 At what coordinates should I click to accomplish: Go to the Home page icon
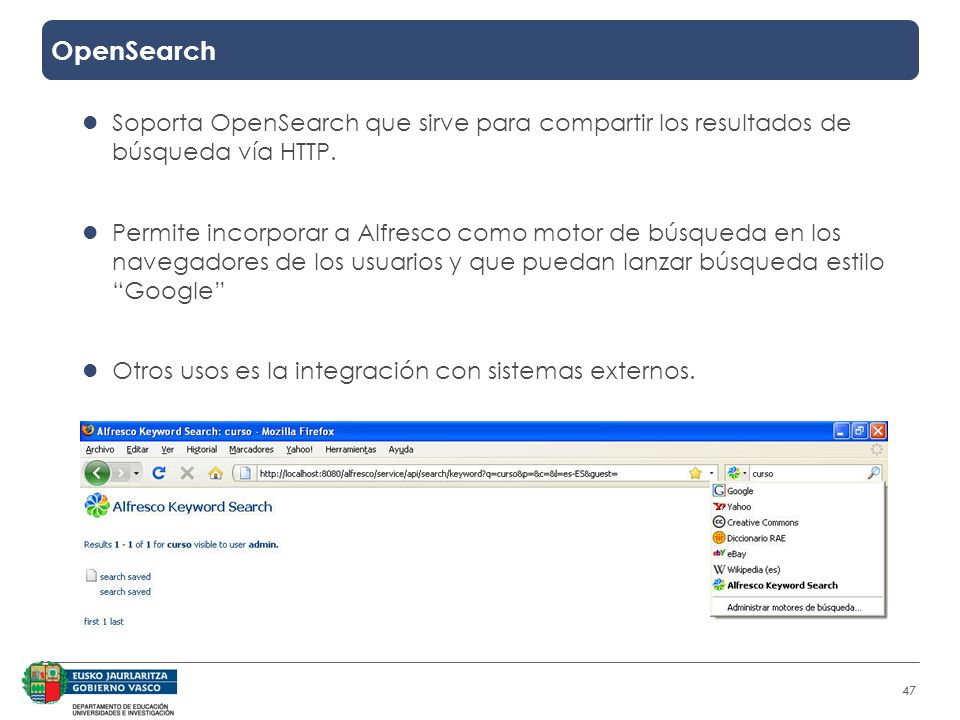tap(216, 473)
